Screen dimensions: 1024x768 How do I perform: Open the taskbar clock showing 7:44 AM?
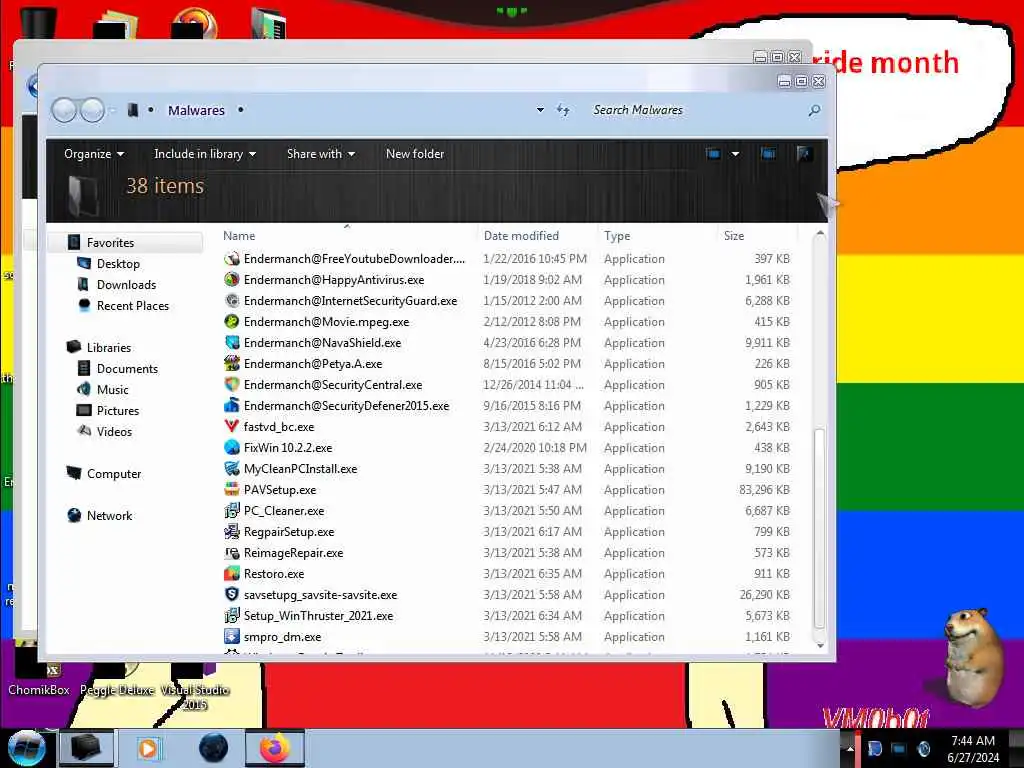pyautogui.click(x=973, y=748)
